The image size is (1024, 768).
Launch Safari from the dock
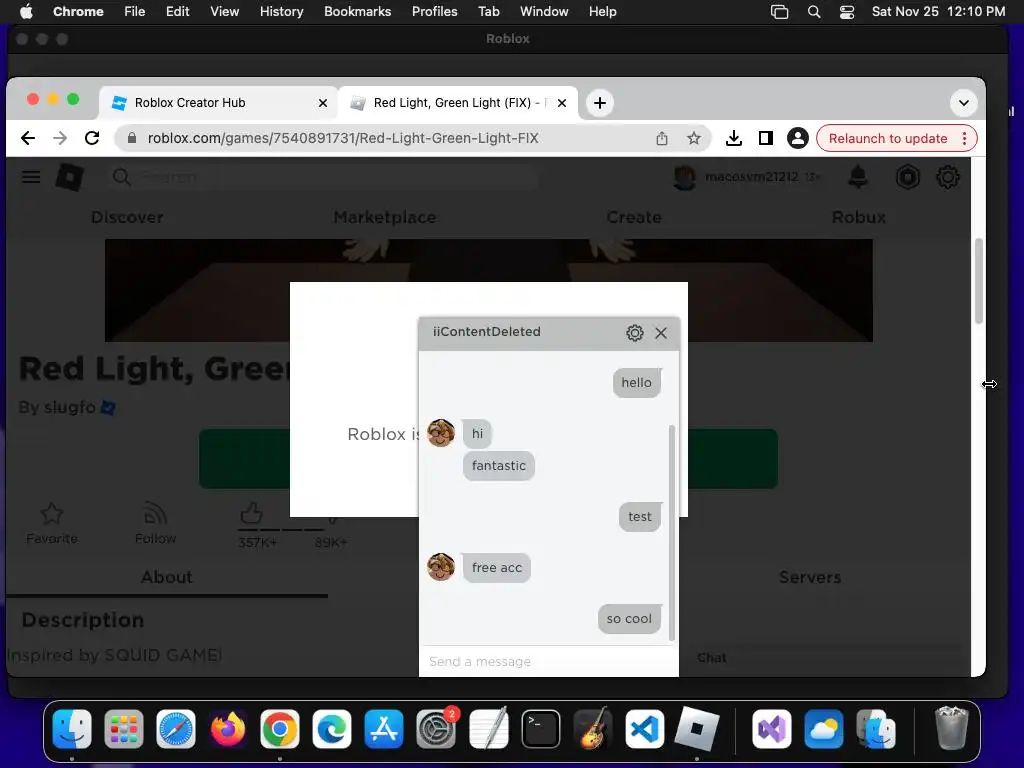pyautogui.click(x=176, y=729)
